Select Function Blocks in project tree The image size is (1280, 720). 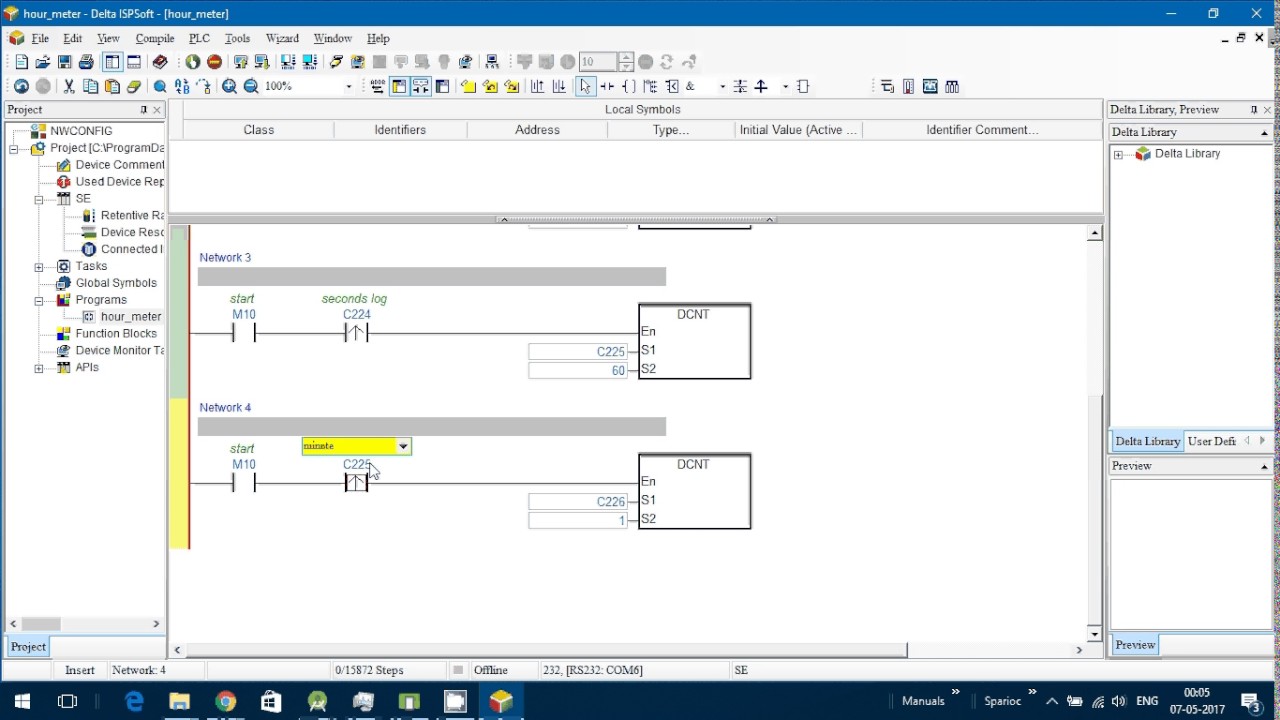point(116,334)
